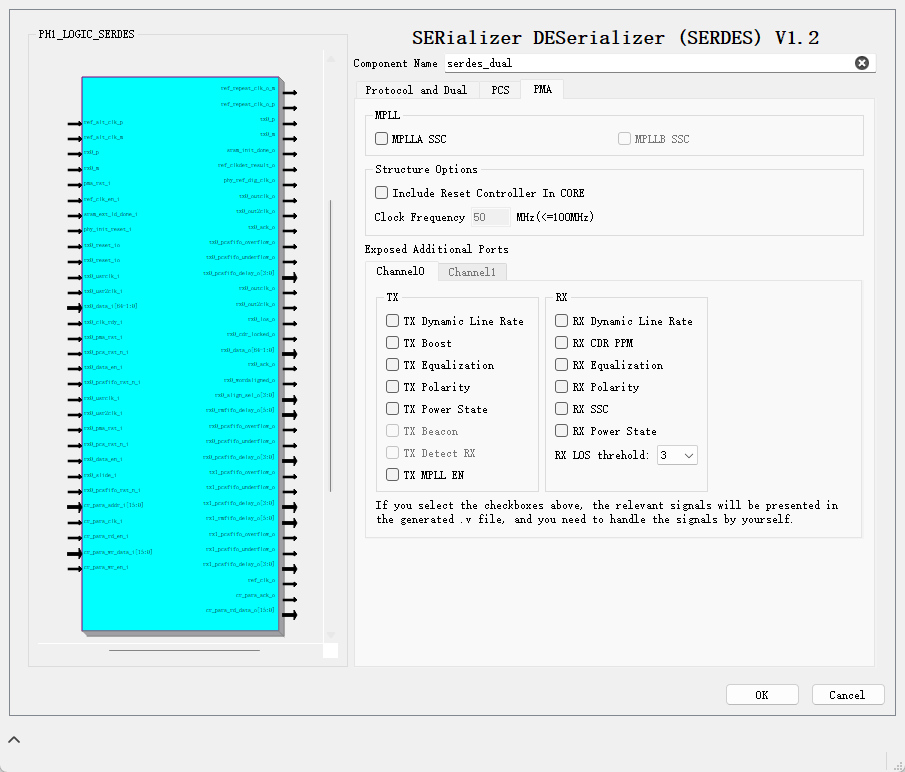This screenshot has height=772, width=905.
Task: Click the ref_alt_clk_m port label
Action: click(103, 137)
